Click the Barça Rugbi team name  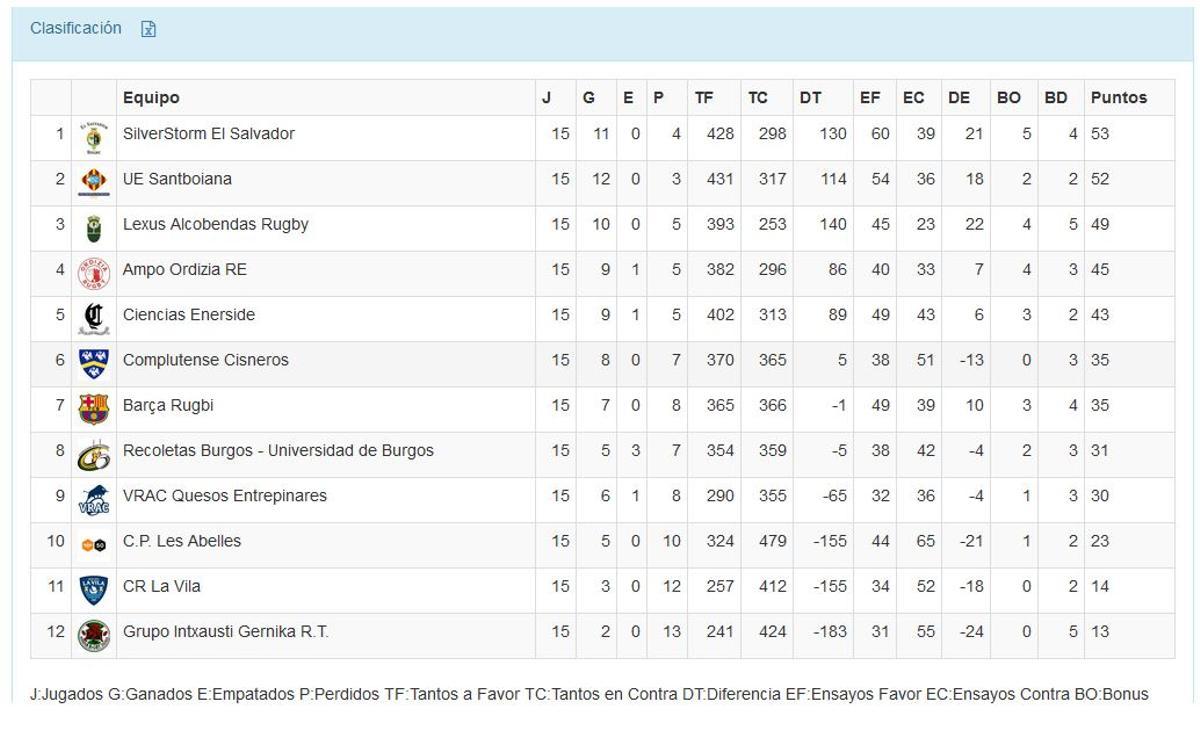pos(168,405)
